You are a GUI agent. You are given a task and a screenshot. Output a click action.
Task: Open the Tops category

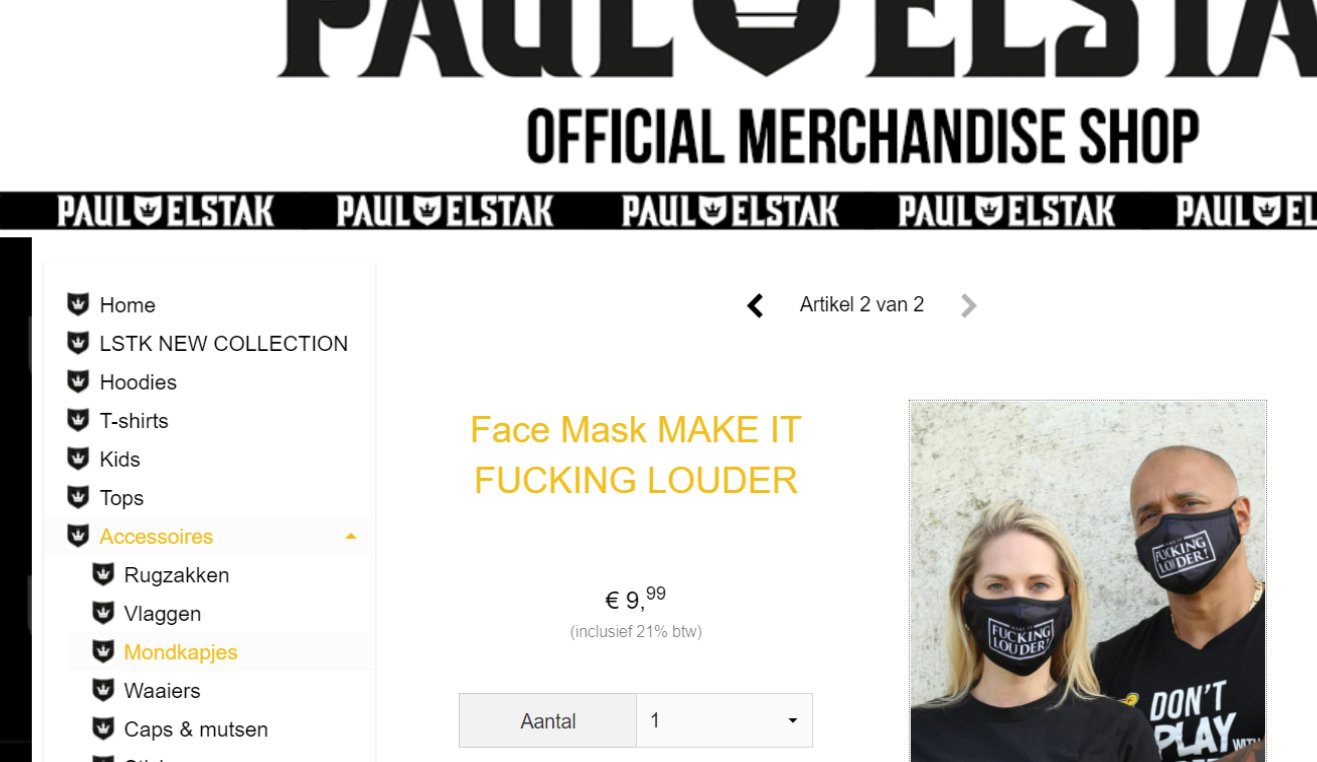[x=121, y=498]
